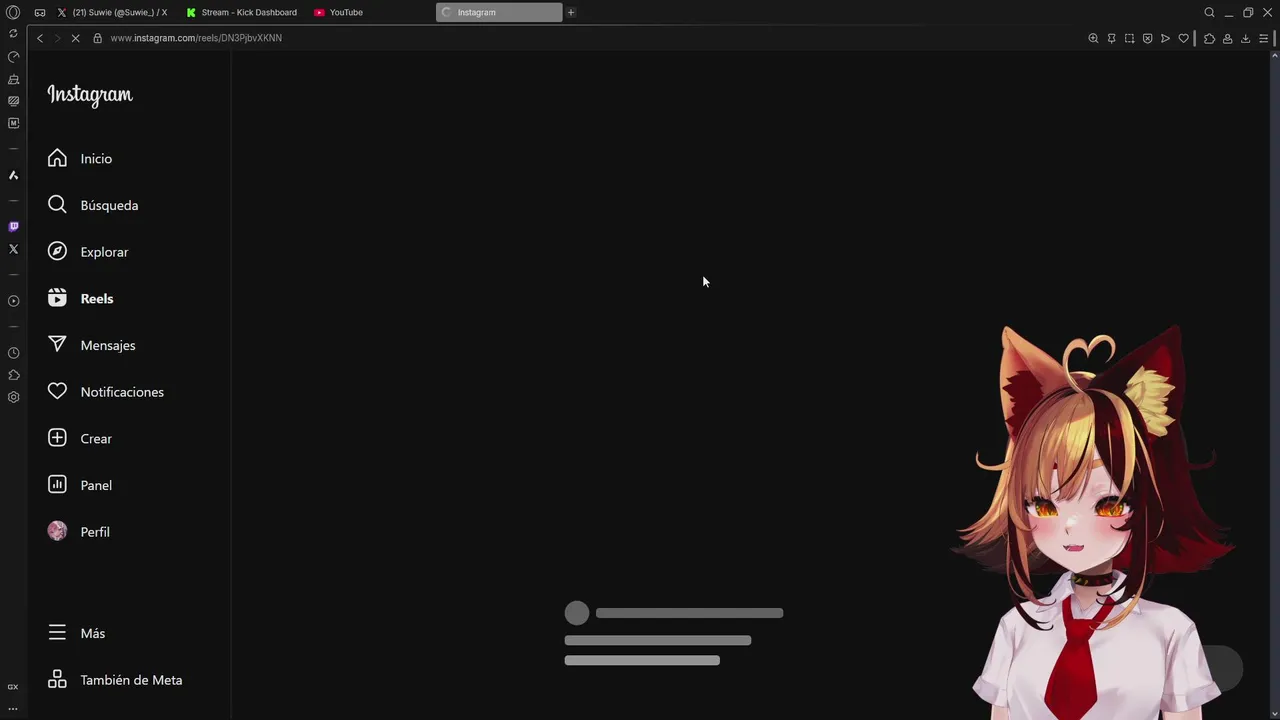Screen dimensions: 1280x720
Task: Open Extensions cube in sidebar
Action: pyautogui.click(x=13, y=375)
